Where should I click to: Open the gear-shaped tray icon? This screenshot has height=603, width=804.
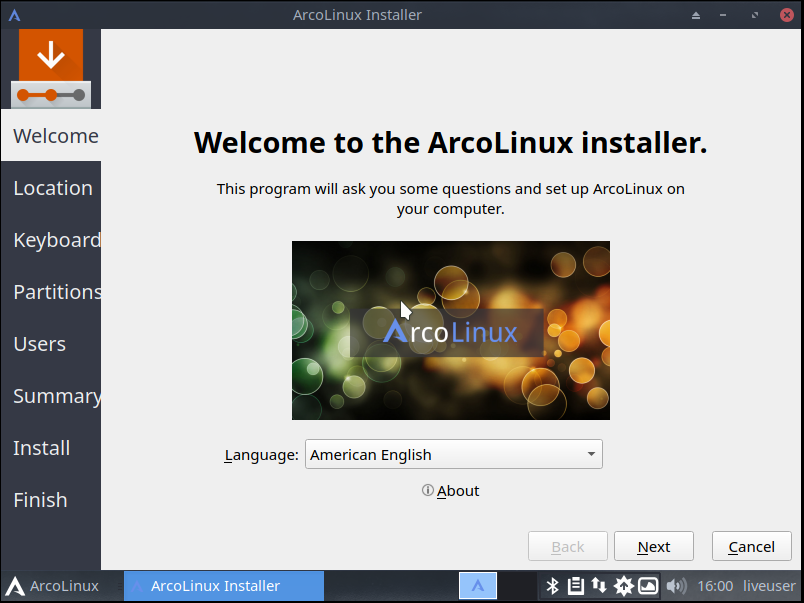[x=624, y=586]
